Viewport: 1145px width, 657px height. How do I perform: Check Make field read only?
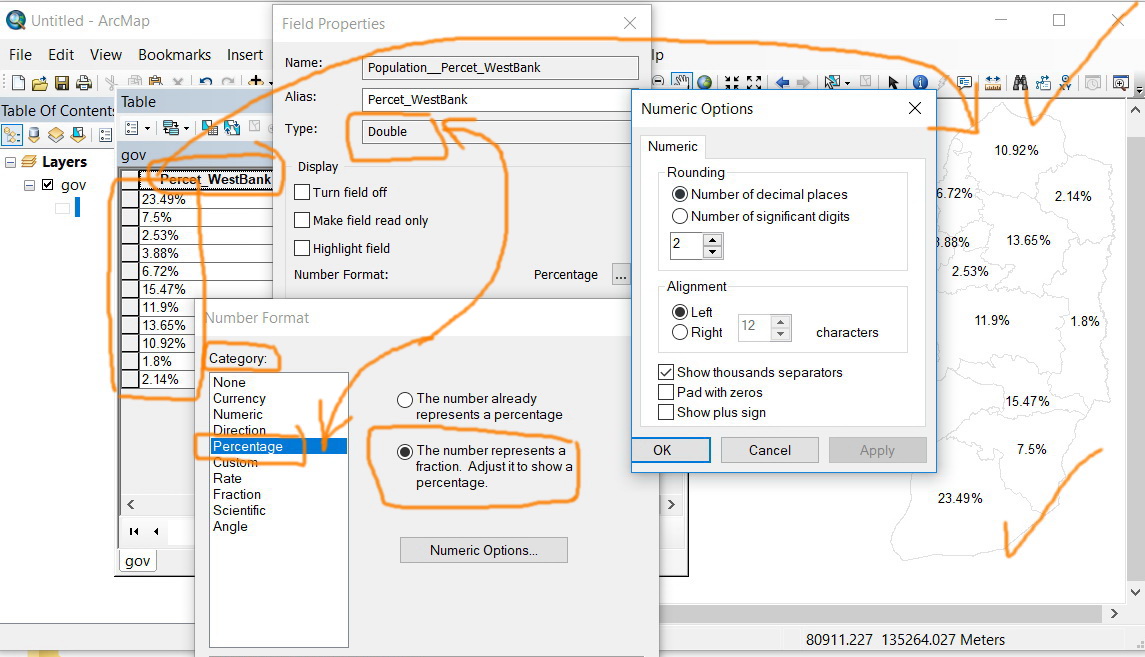click(x=302, y=220)
